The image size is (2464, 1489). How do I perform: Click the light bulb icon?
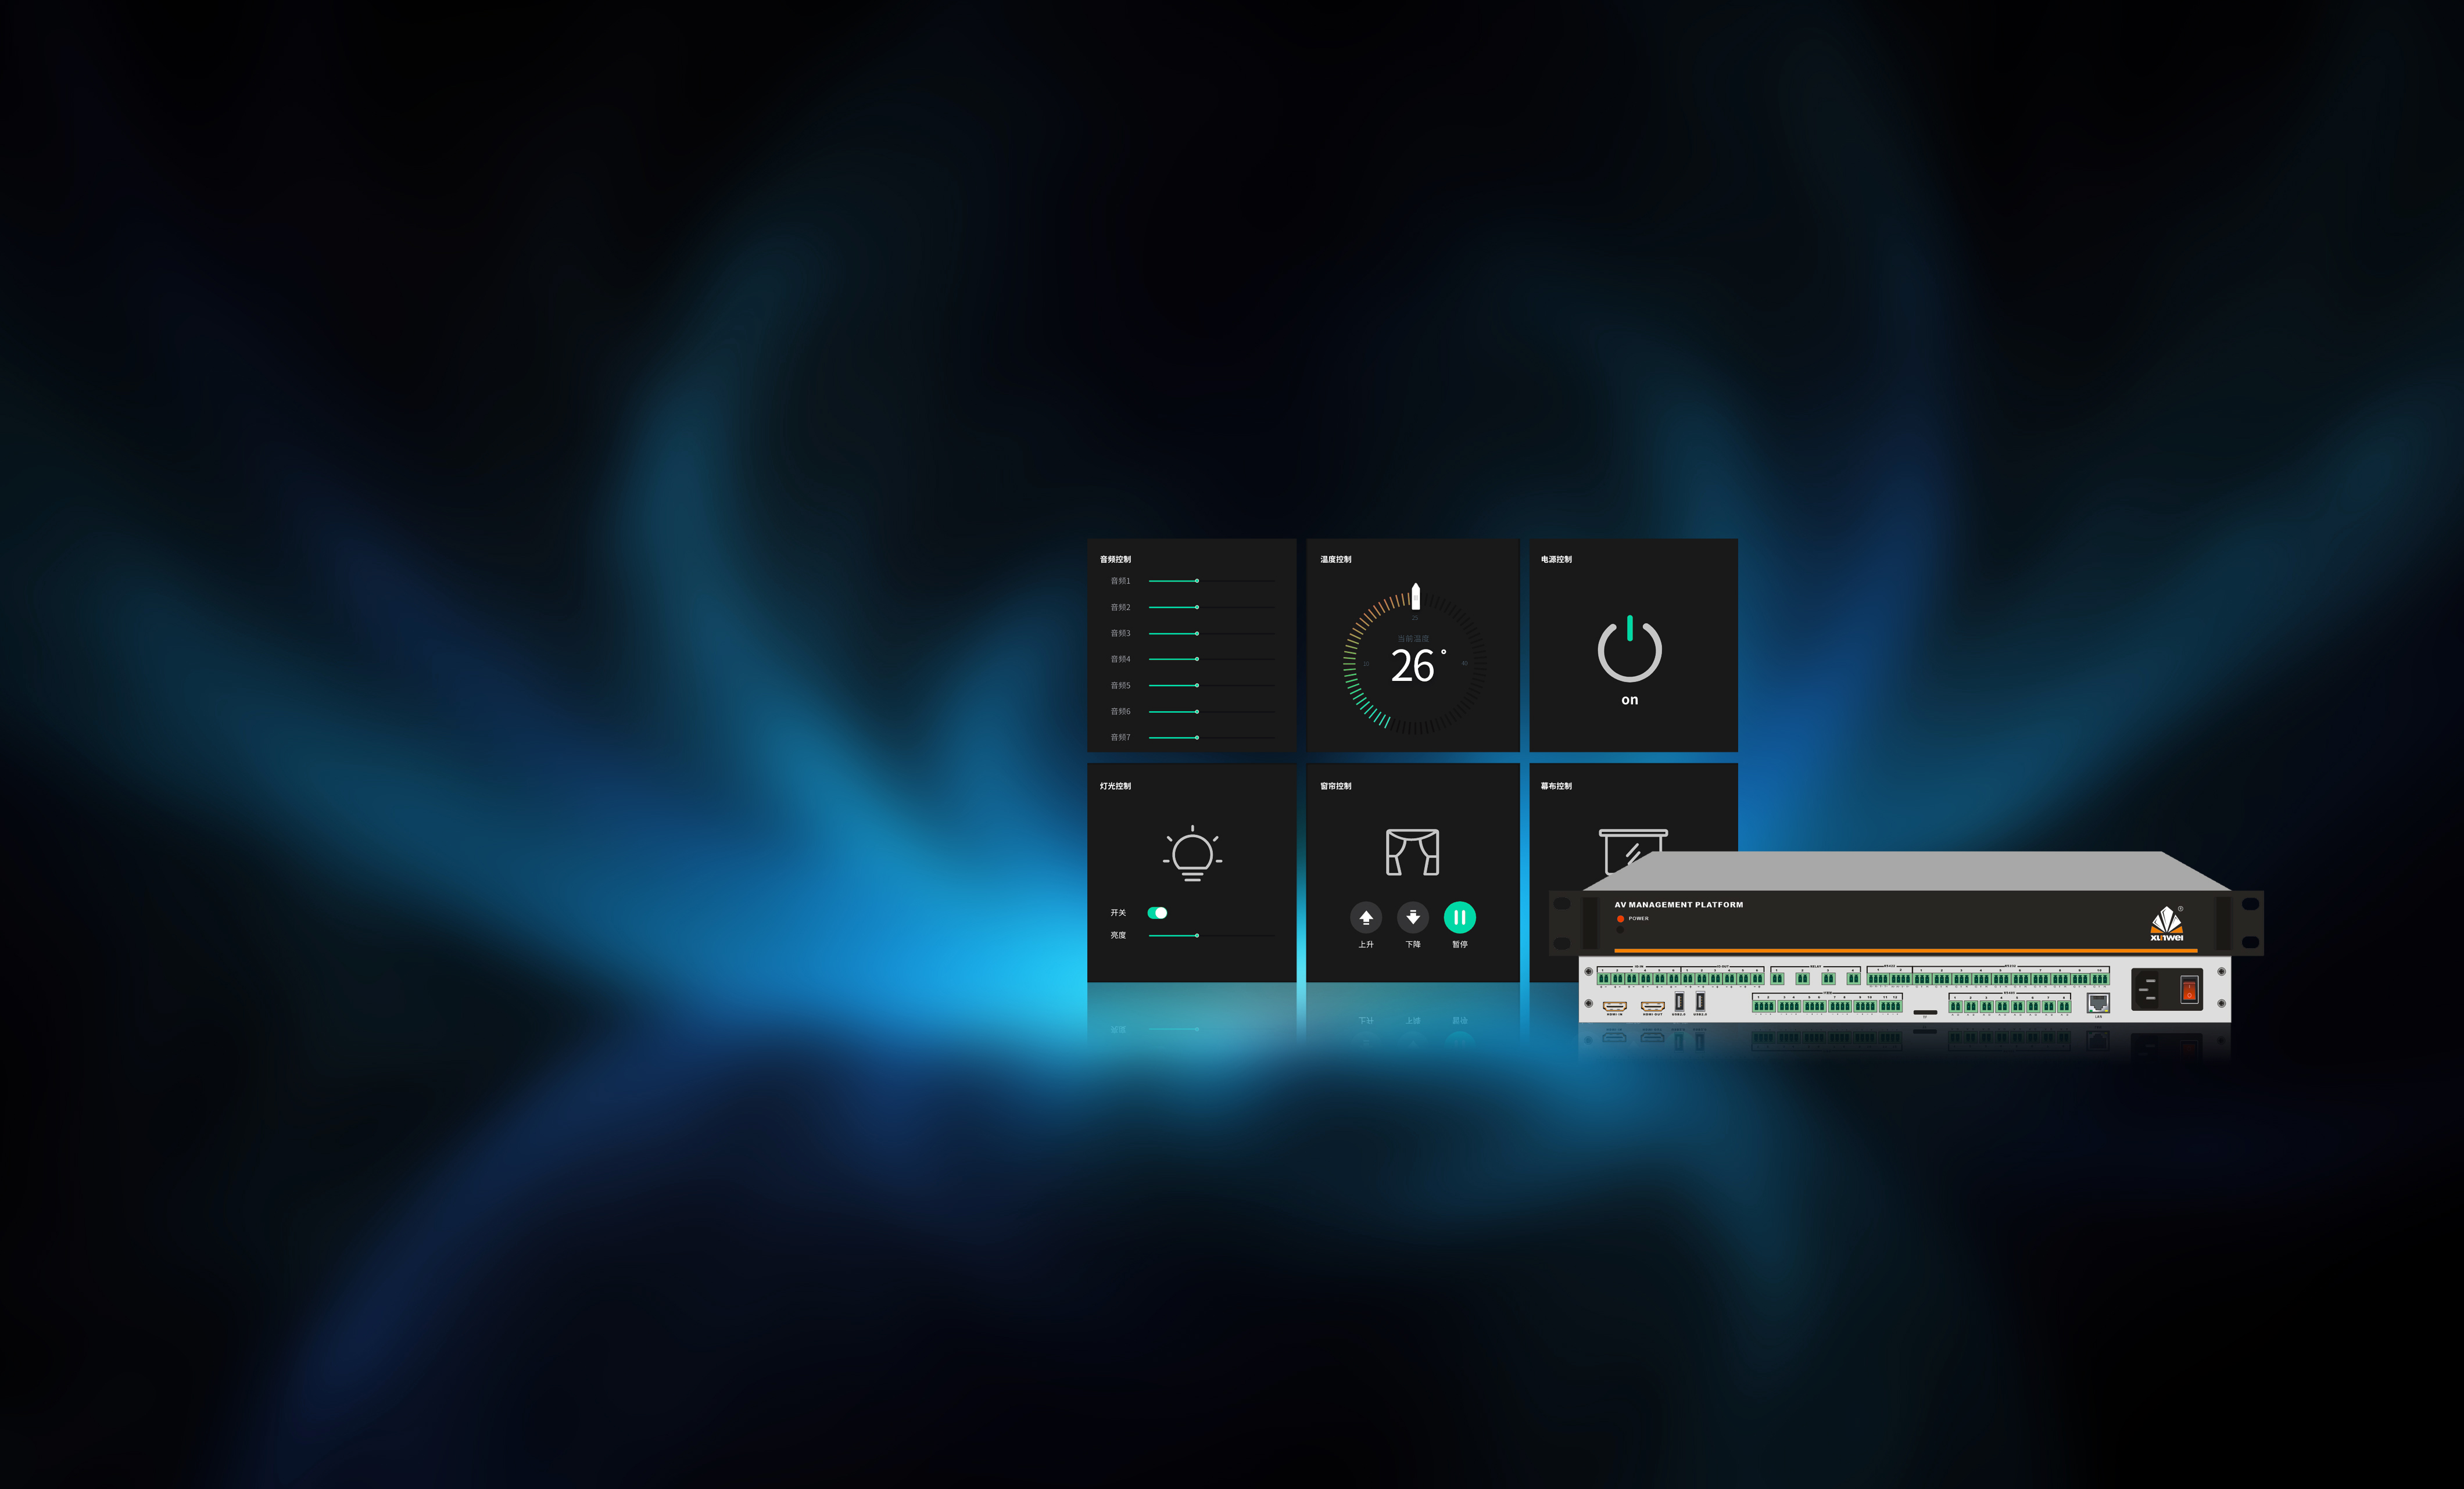click(1192, 854)
